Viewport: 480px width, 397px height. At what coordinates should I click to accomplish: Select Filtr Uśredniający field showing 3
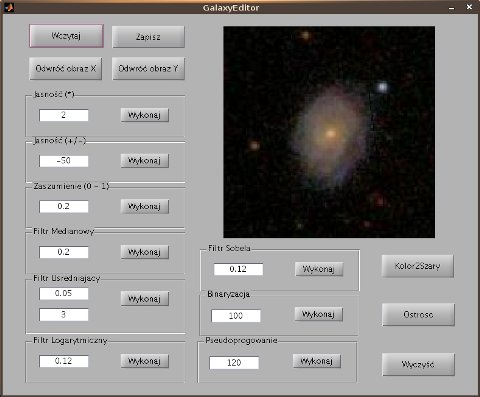64,315
